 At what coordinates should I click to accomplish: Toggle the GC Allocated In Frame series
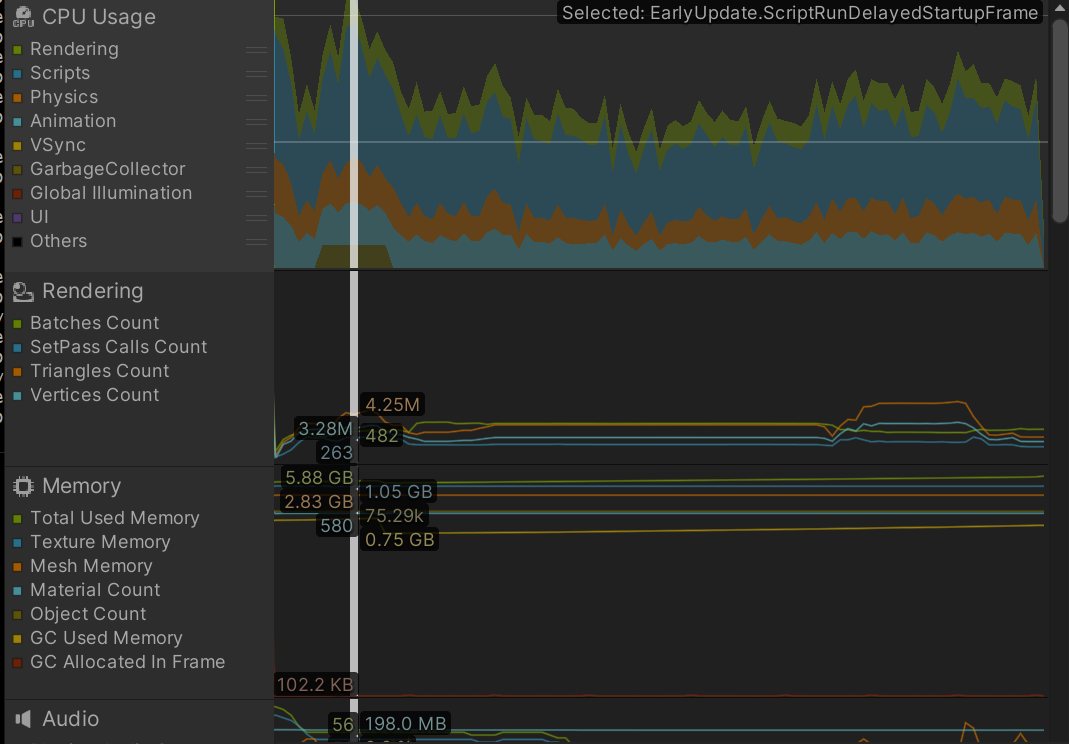(x=18, y=663)
